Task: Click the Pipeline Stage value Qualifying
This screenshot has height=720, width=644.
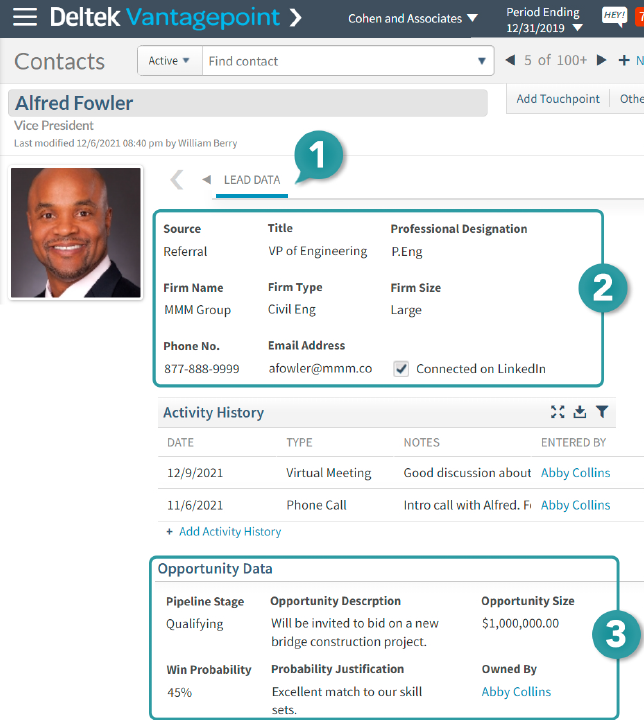Action: tap(194, 624)
